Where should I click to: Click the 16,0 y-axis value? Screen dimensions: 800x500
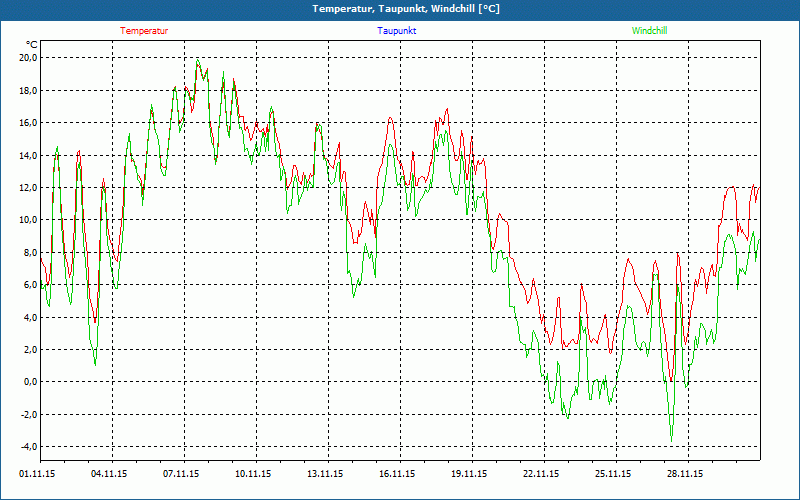[28, 122]
